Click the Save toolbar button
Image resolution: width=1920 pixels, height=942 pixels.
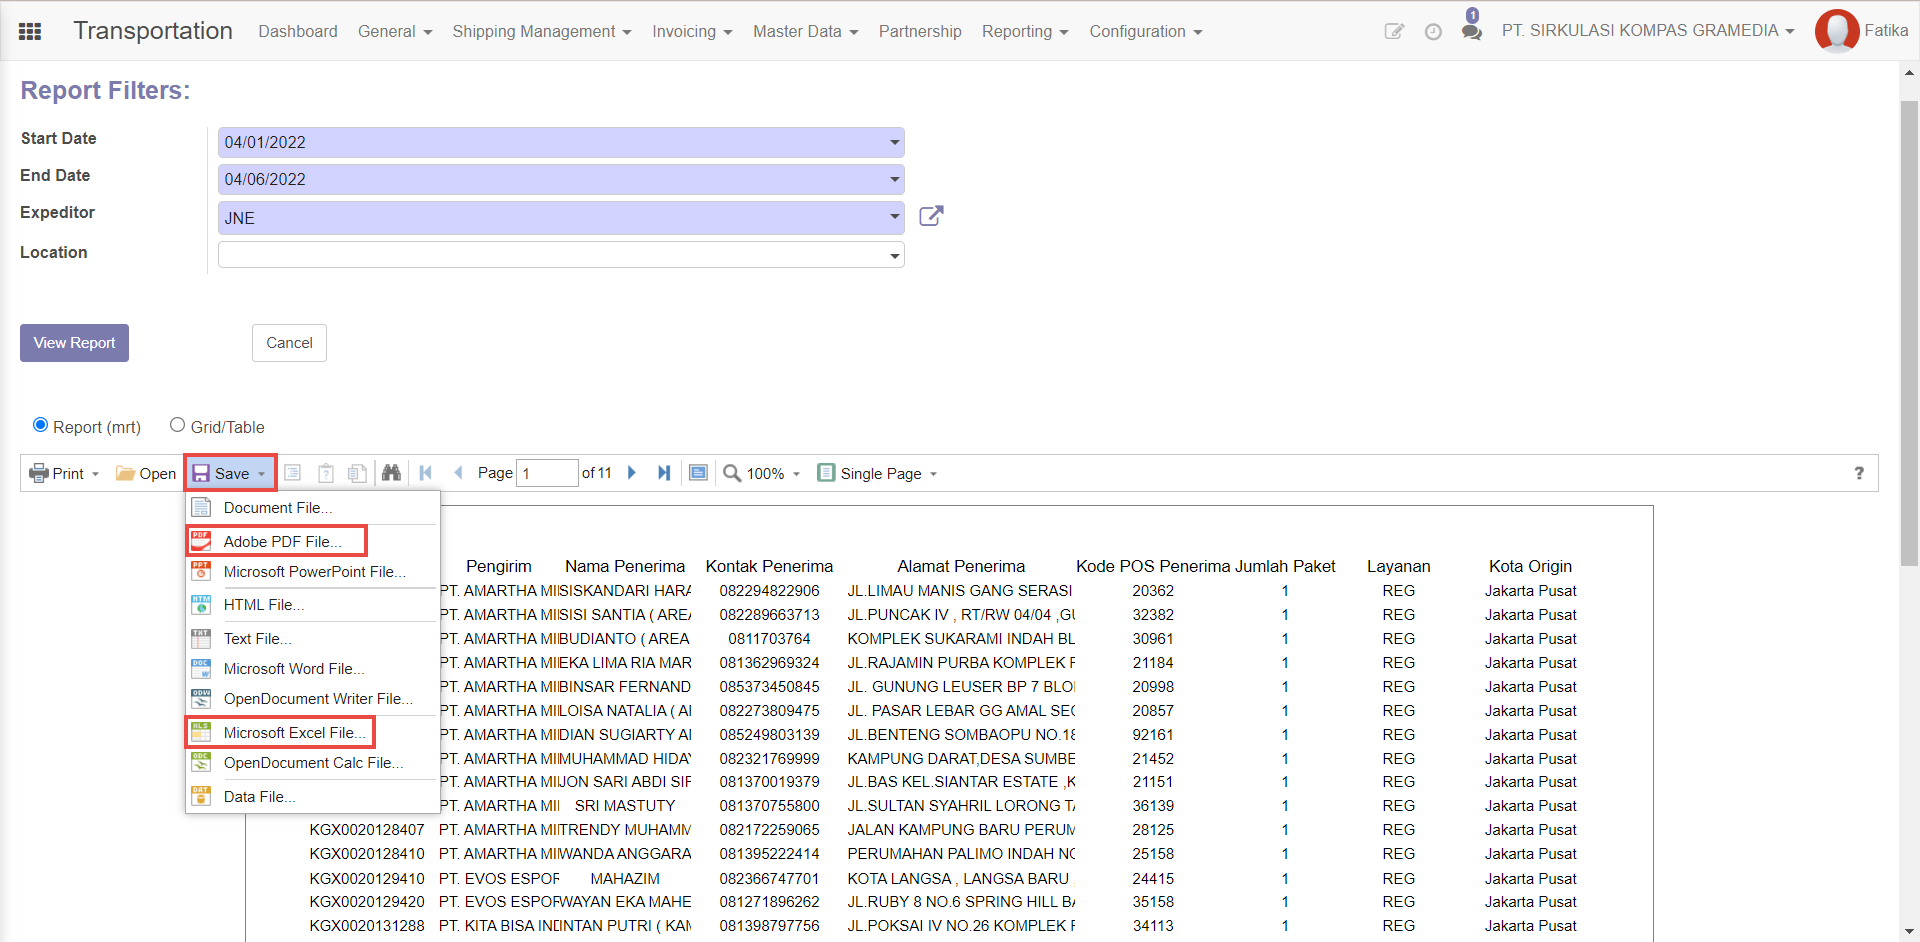[x=230, y=473]
